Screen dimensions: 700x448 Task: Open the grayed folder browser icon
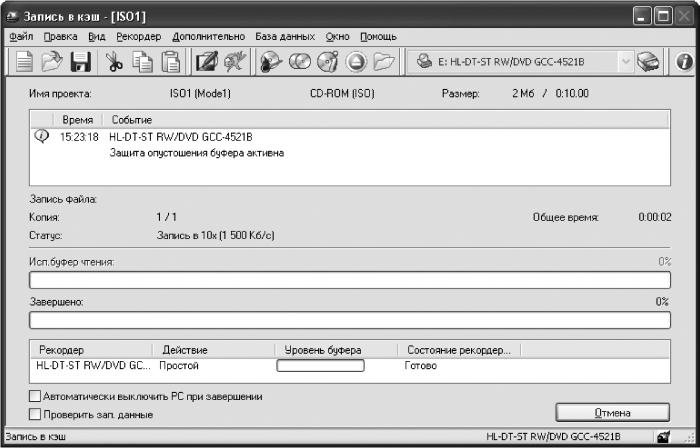(384, 62)
